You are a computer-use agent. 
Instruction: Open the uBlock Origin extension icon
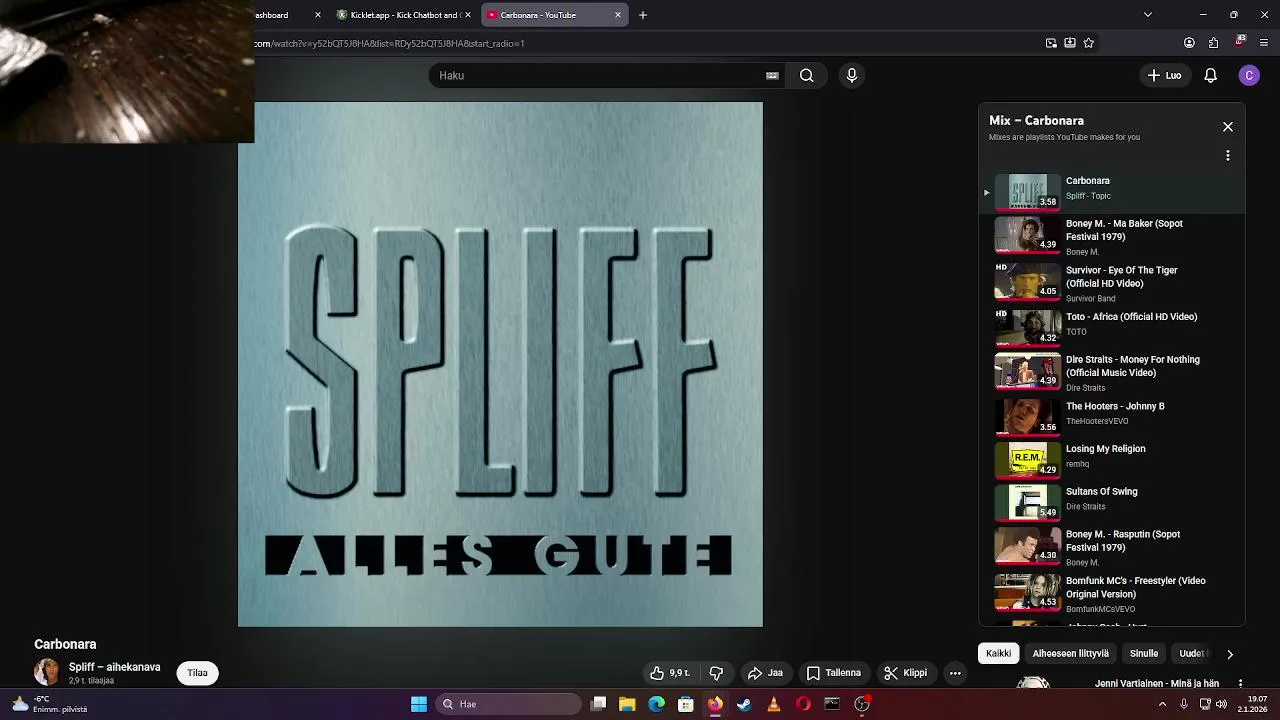[x=1240, y=42]
